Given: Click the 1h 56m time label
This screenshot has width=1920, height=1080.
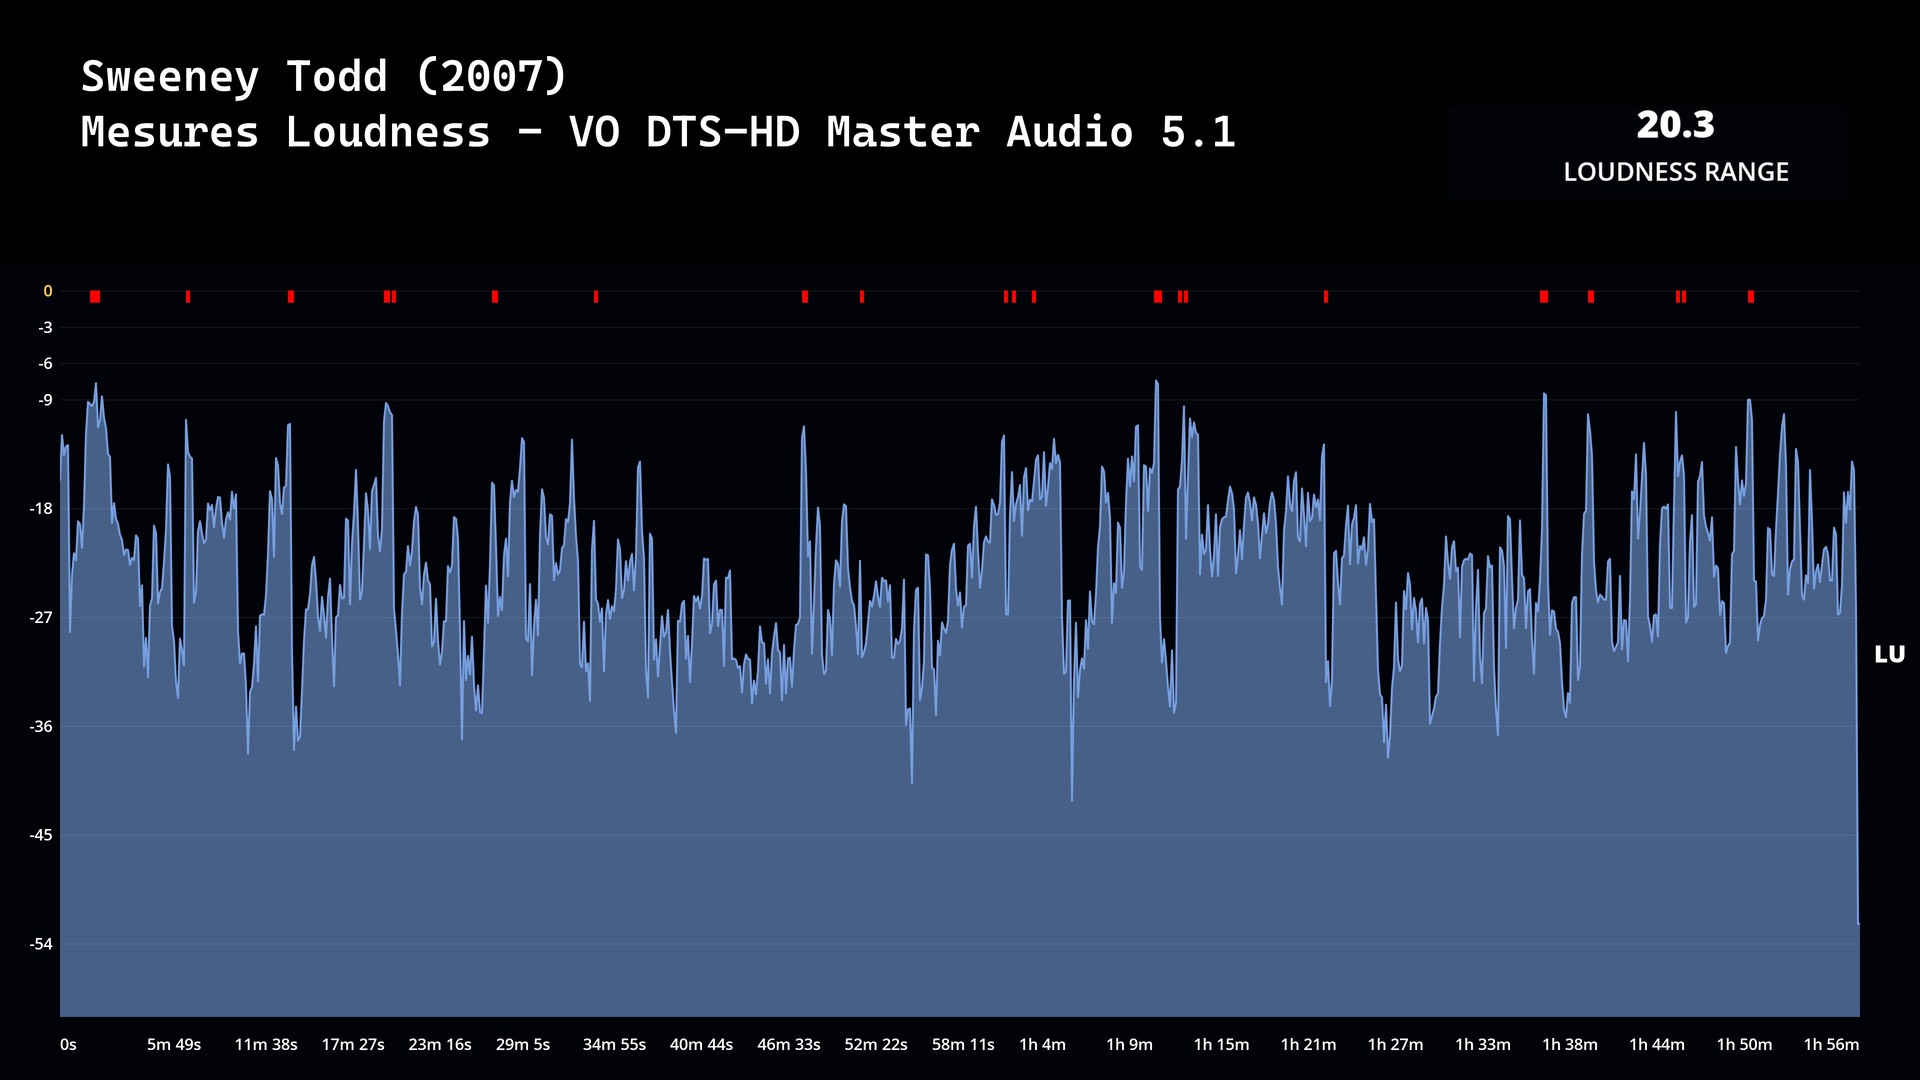Looking at the screenshot, I should (x=1831, y=1044).
